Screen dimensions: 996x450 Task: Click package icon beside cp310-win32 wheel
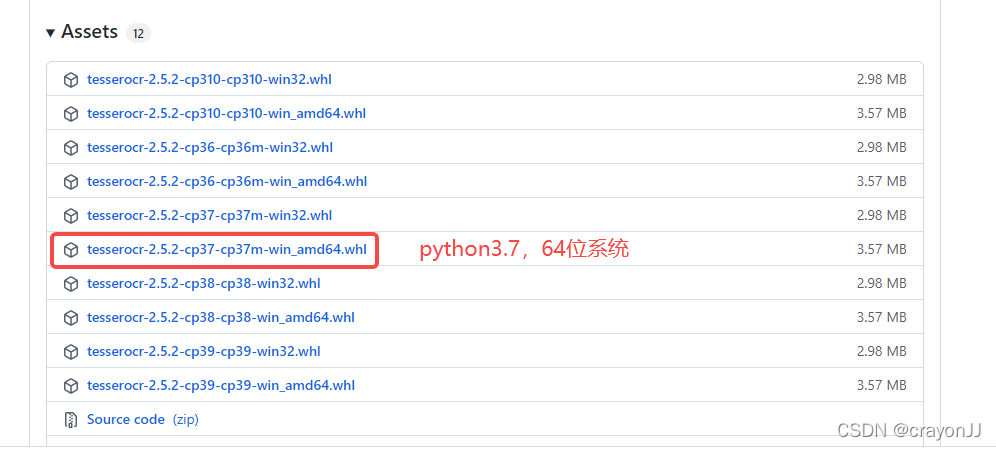pos(71,80)
